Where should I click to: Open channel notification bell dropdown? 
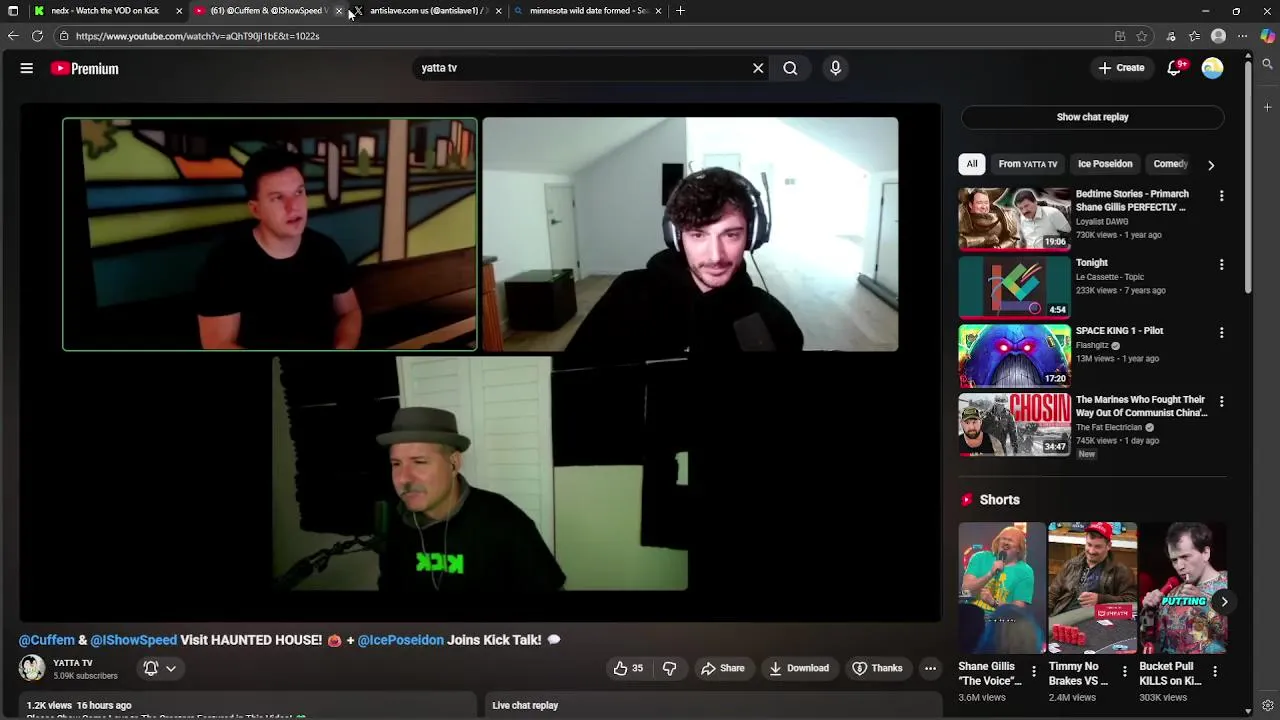[160, 668]
